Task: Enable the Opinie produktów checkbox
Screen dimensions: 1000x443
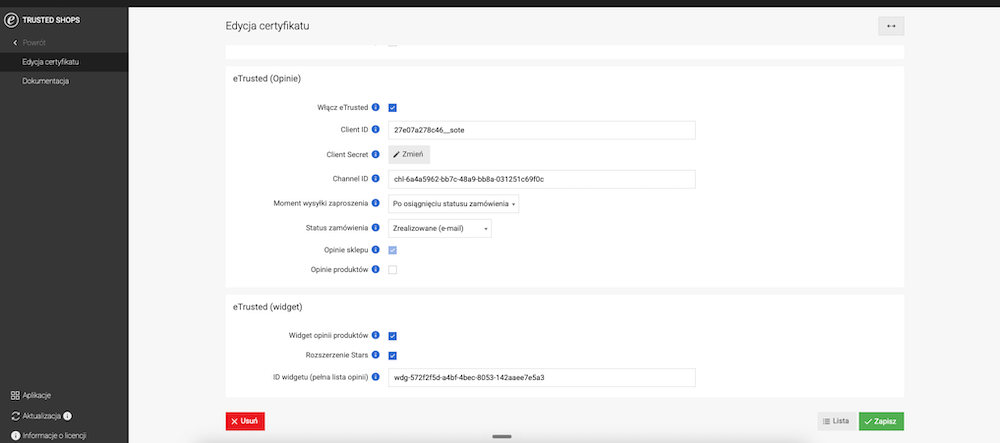Action: pos(393,270)
